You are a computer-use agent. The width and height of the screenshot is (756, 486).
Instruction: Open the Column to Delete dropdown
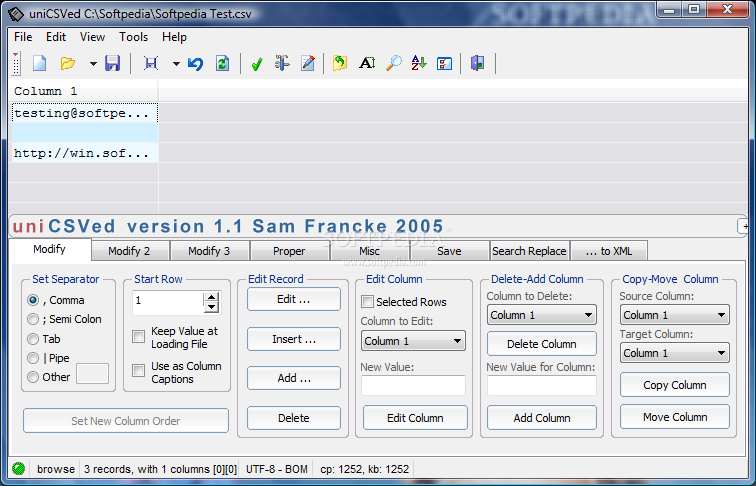pyautogui.click(x=541, y=315)
